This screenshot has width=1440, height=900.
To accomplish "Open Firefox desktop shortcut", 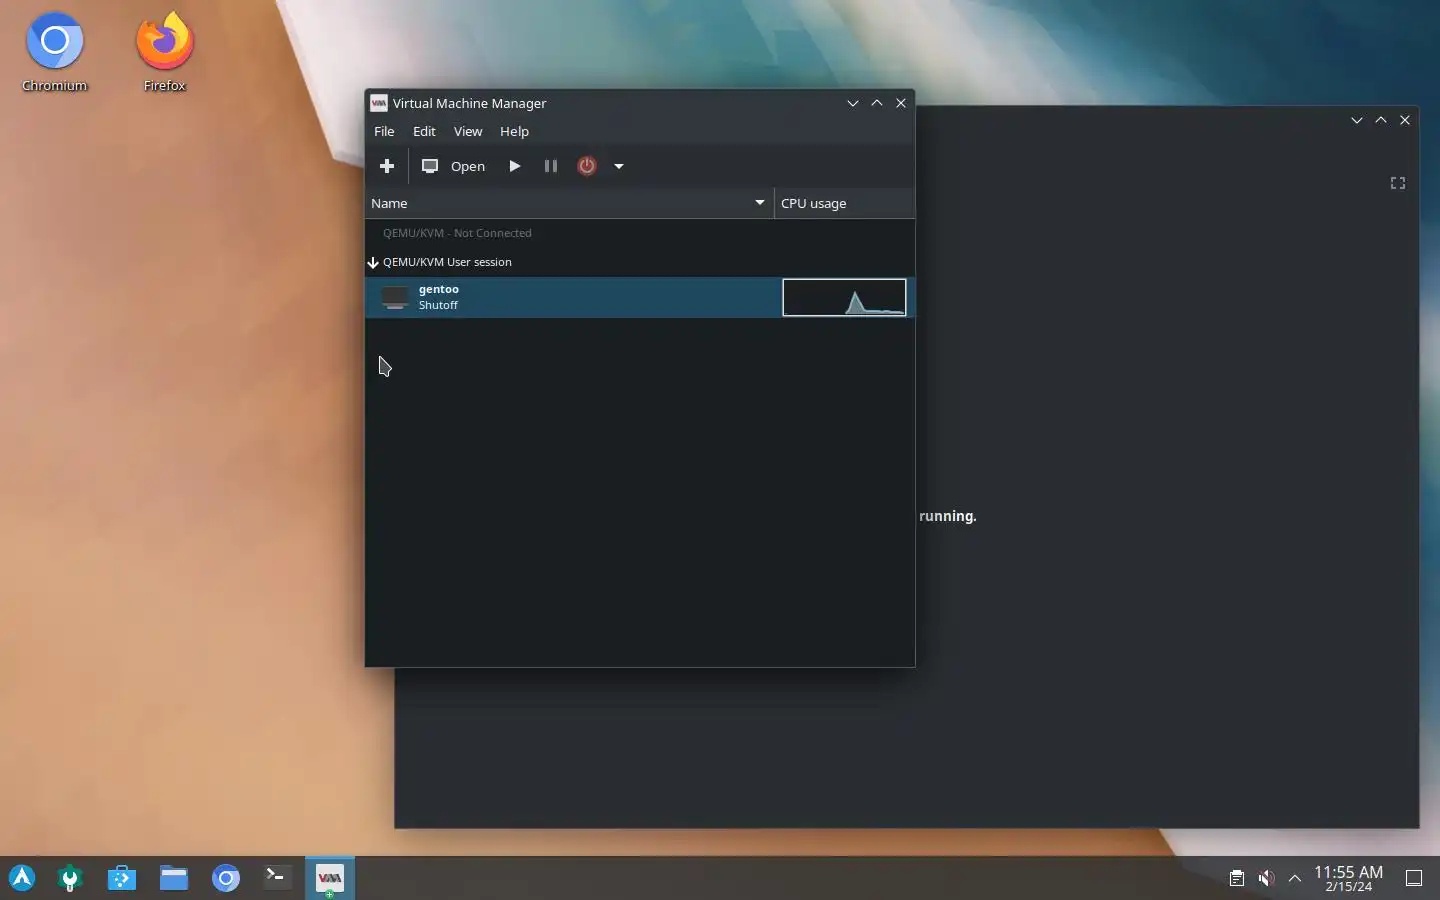I will [165, 52].
